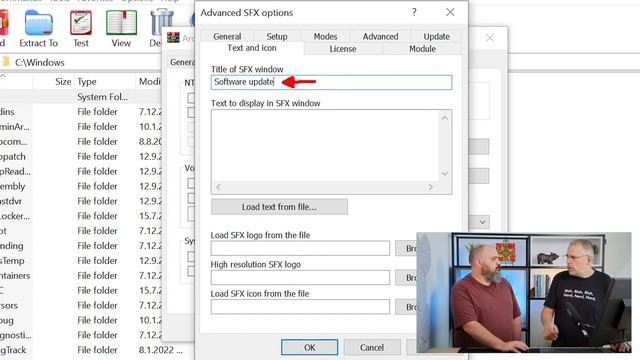
Task: Click the Cancel button
Action: click(x=372, y=347)
